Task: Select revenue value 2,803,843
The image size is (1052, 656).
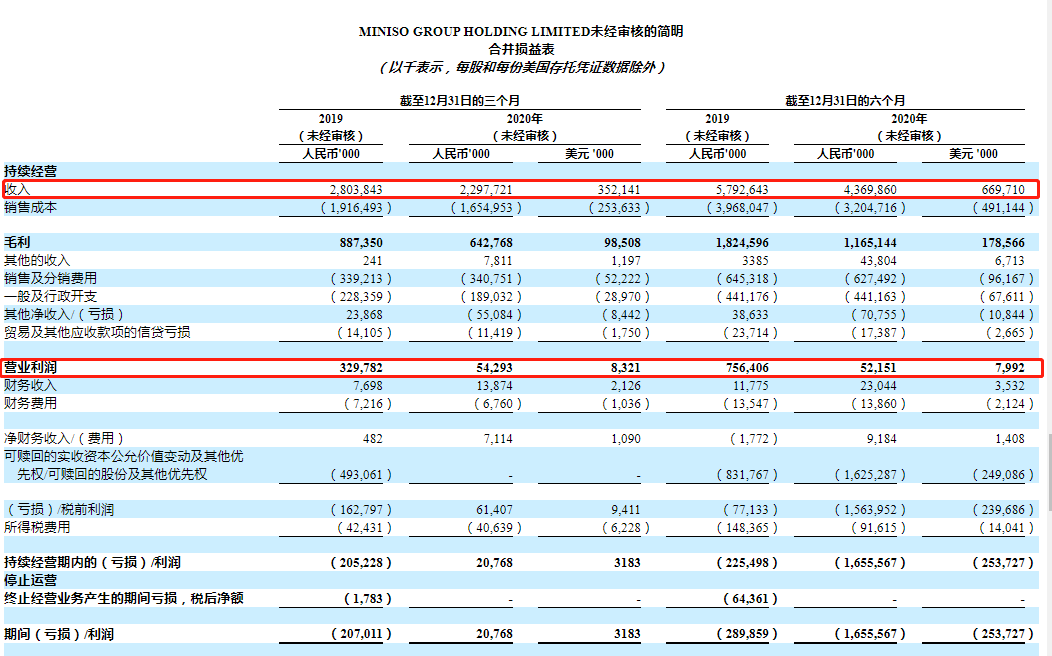Action: coord(355,189)
